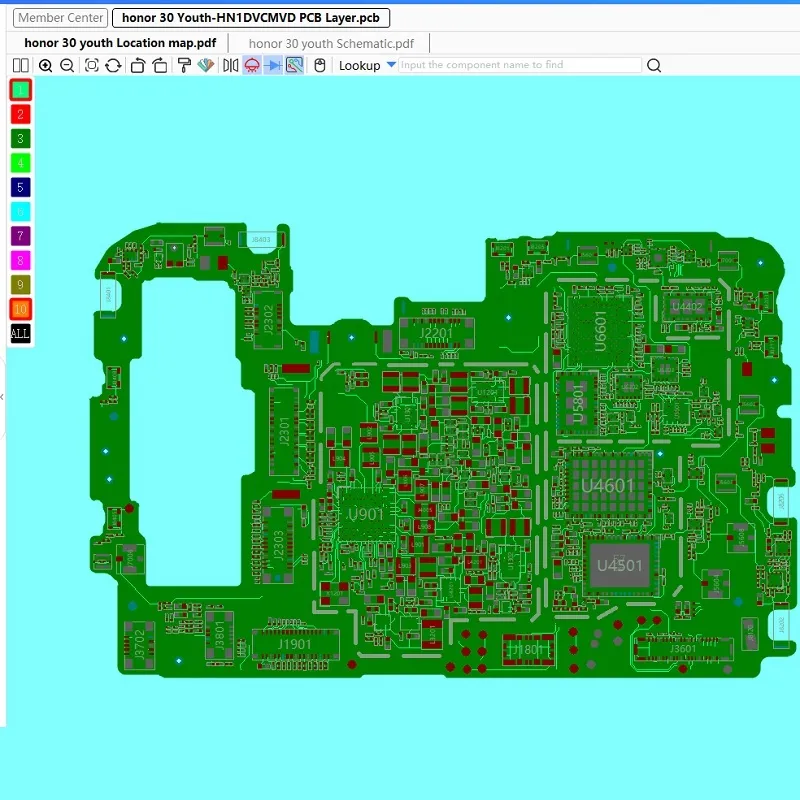
Task: Show ALL layers button
Action: pyautogui.click(x=20, y=334)
